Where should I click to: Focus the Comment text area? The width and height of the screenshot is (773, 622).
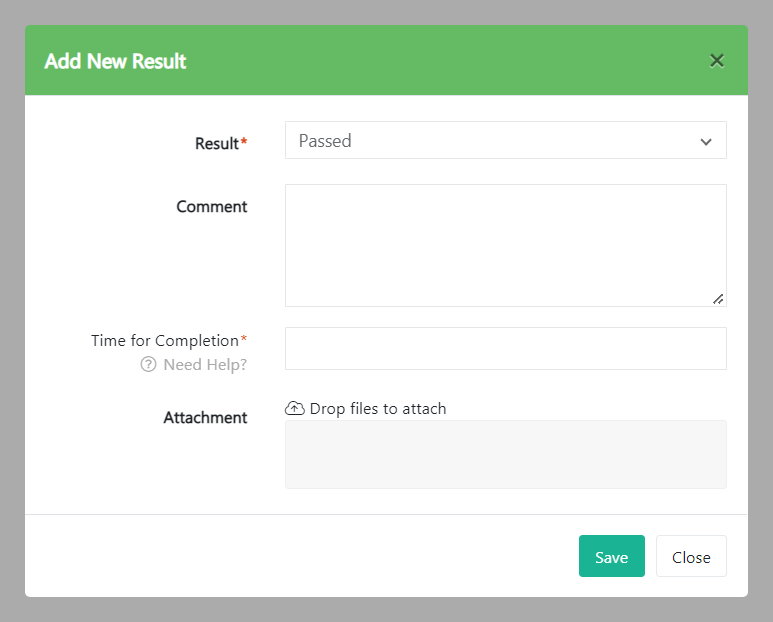(x=505, y=245)
